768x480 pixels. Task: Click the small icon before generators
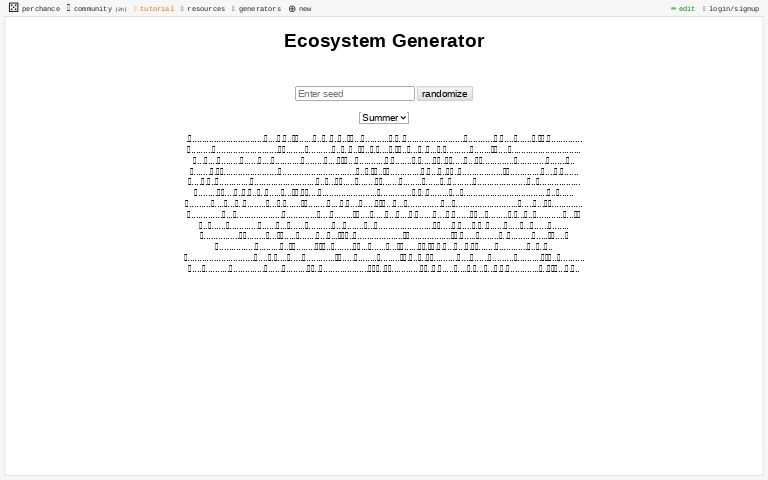(x=234, y=9)
